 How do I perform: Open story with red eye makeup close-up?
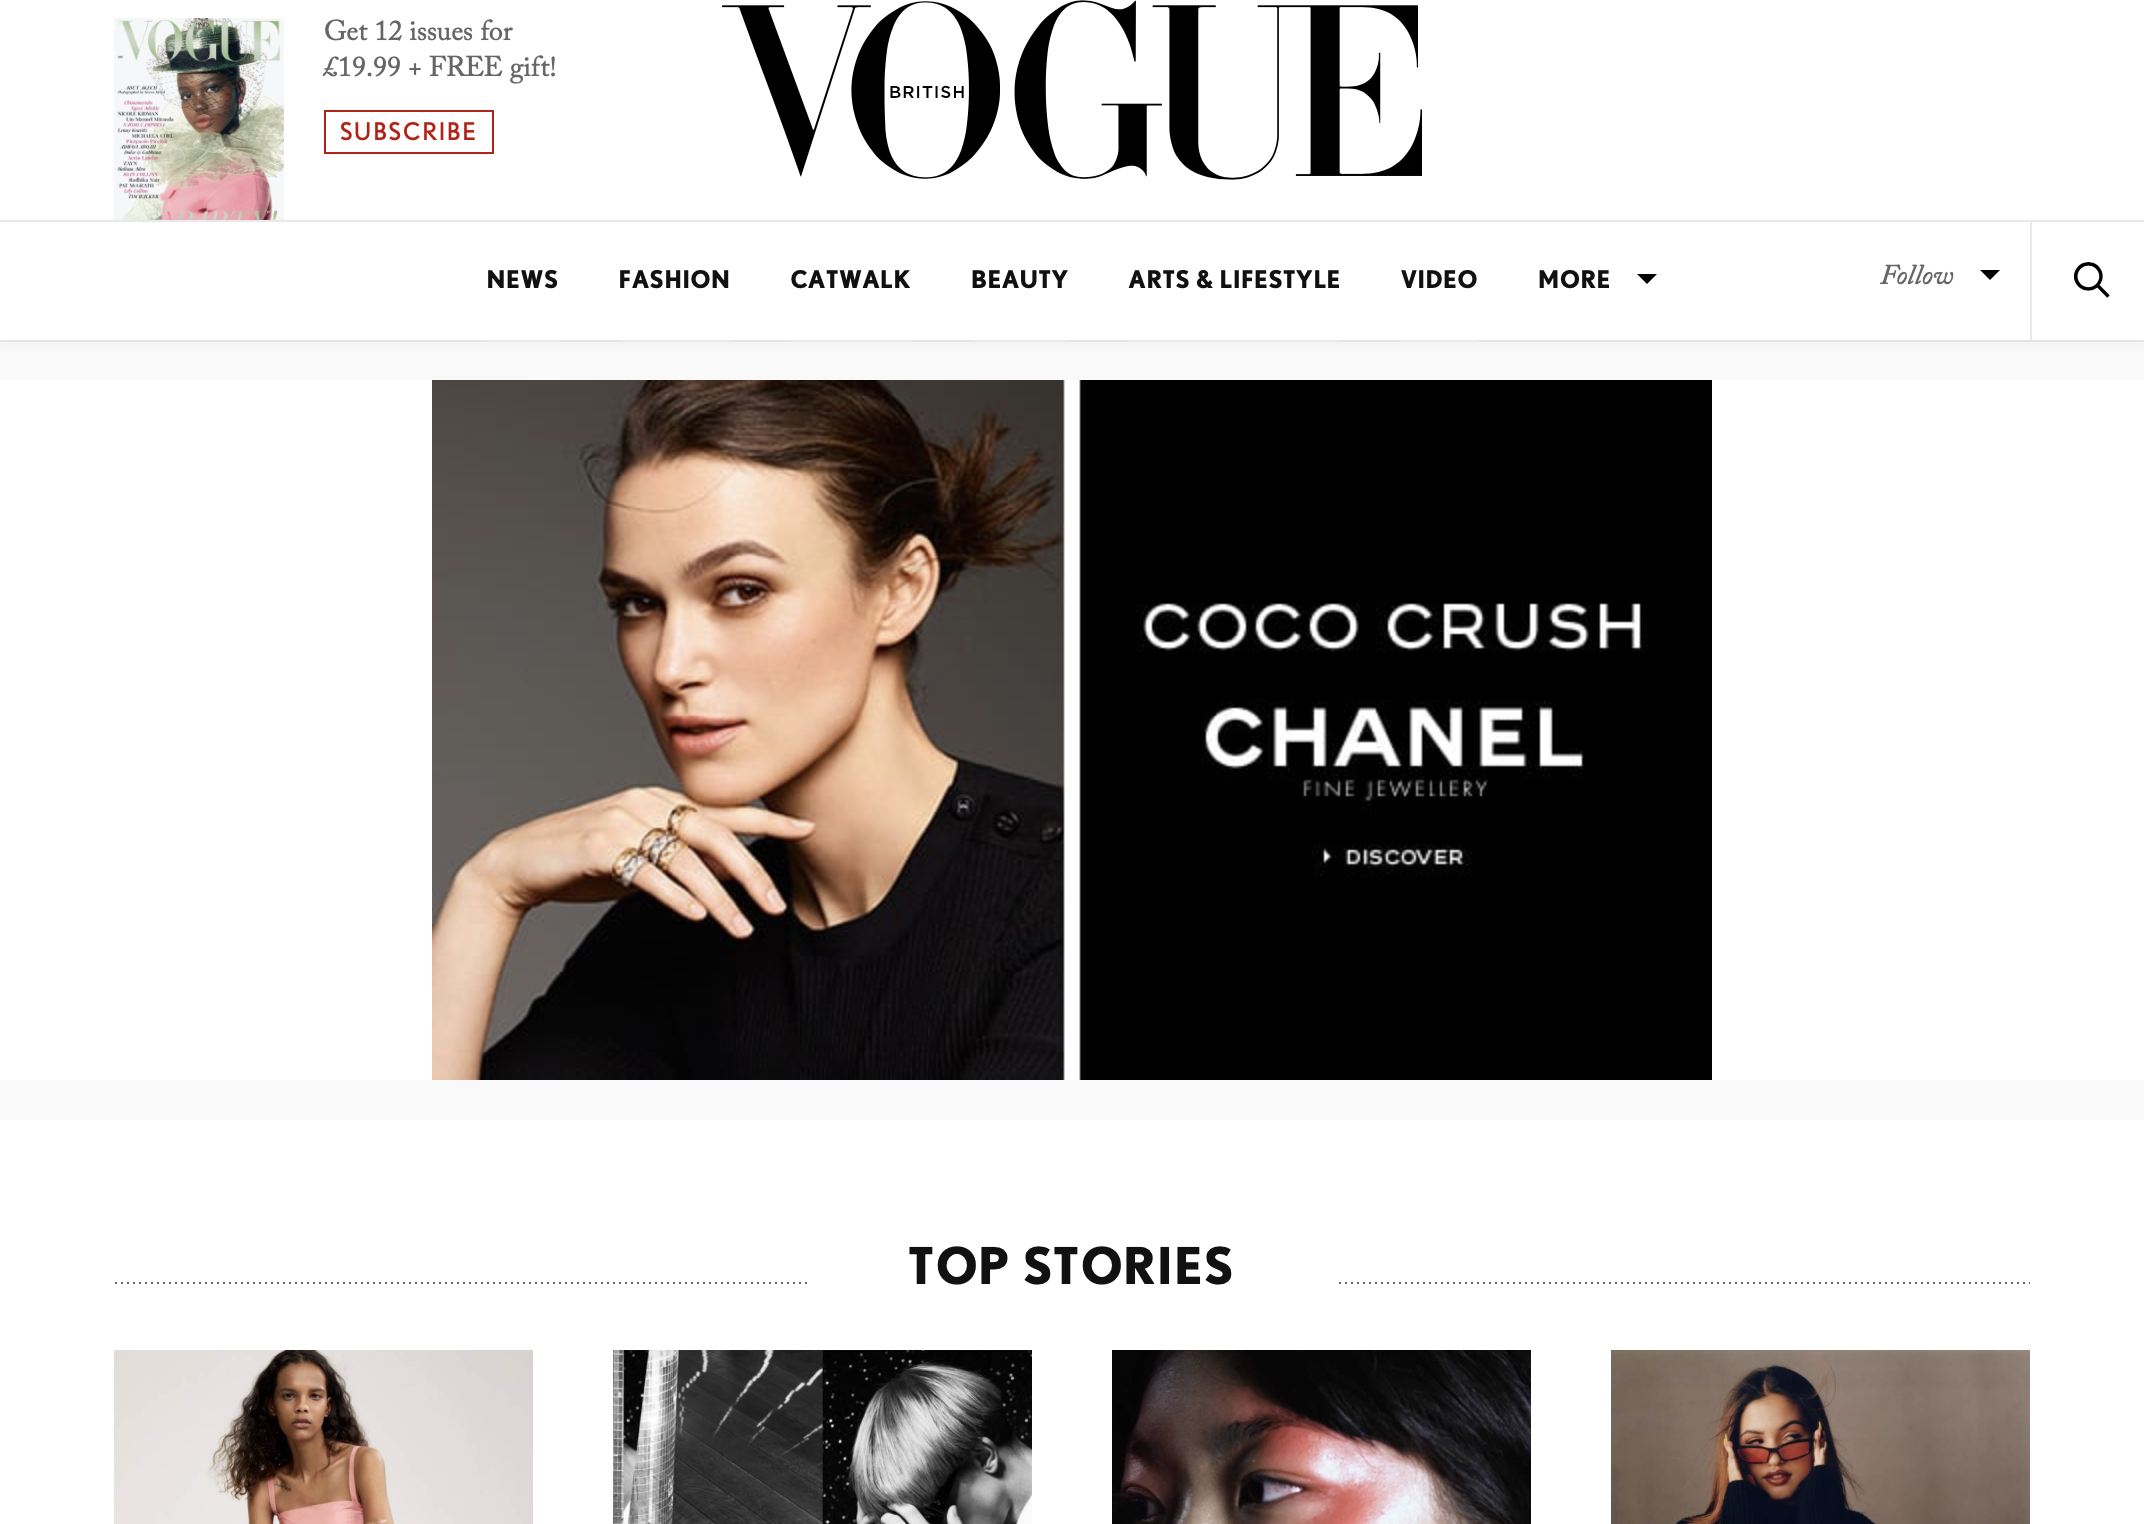pyautogui.click(x=1321, y=1437)
